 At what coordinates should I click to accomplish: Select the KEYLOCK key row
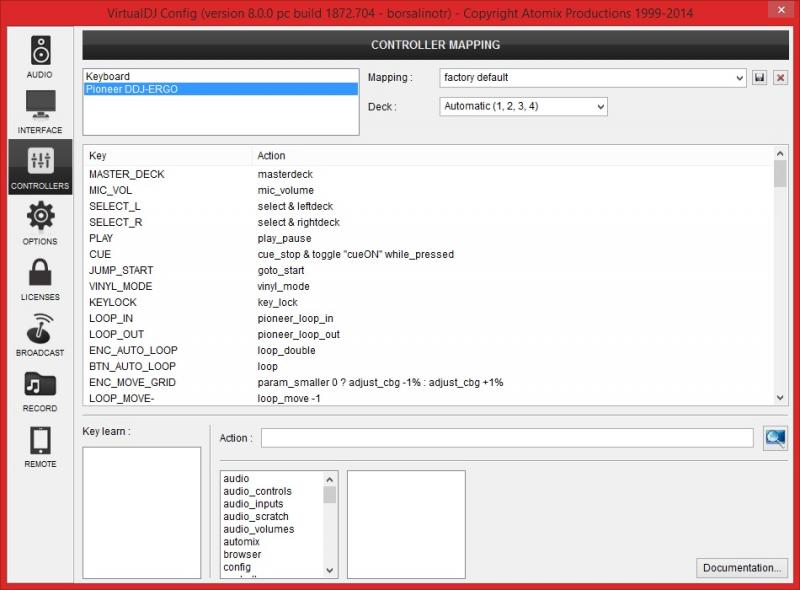click(x=429, y=302)
